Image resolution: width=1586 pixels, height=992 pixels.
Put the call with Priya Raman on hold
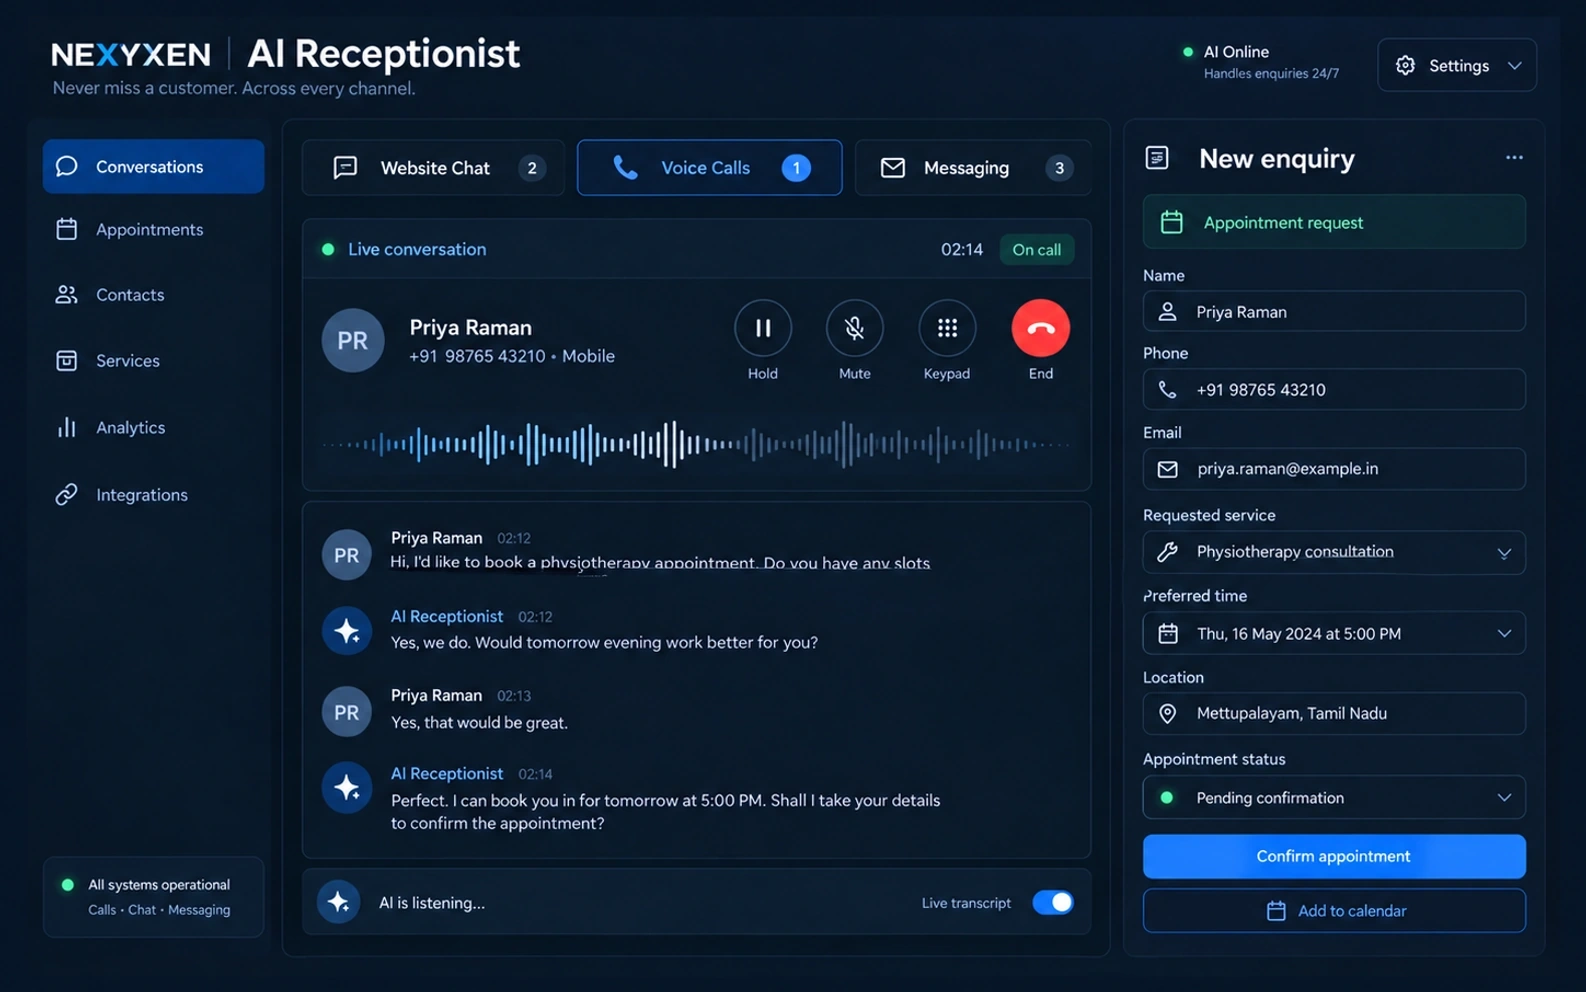tap(762, 328)
